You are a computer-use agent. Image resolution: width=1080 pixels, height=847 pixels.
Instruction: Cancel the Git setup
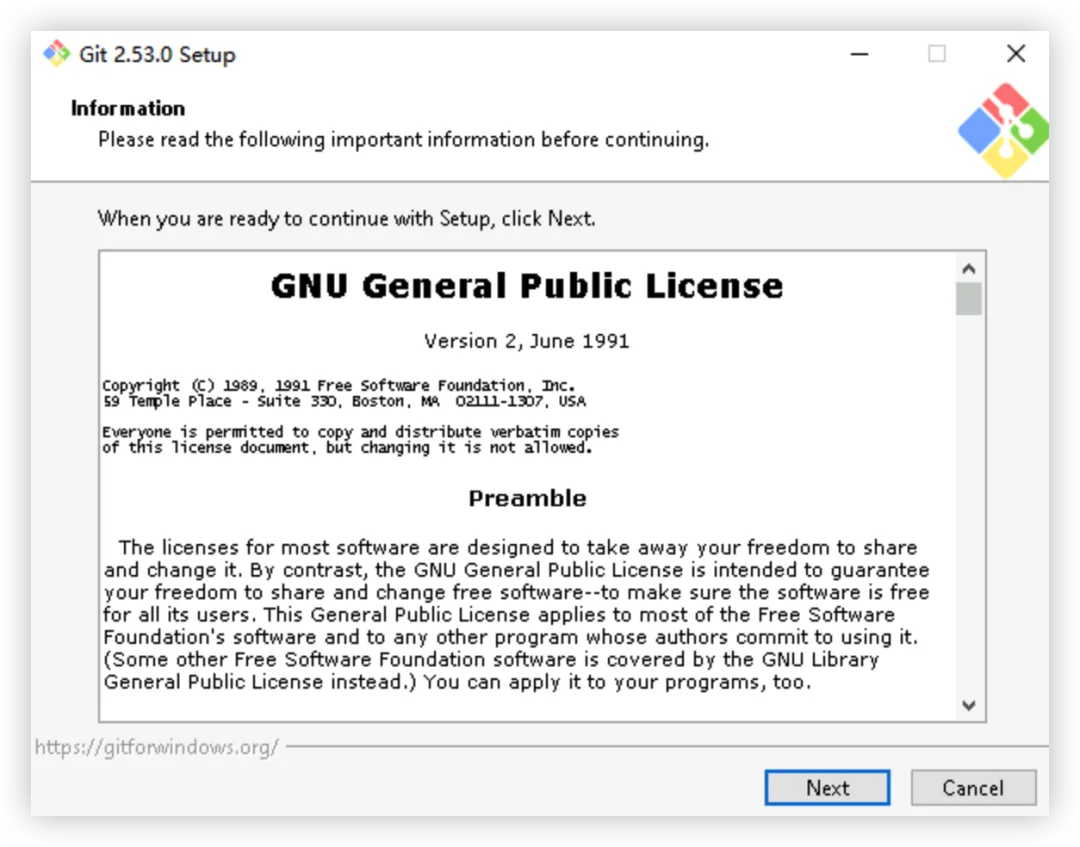973,787
